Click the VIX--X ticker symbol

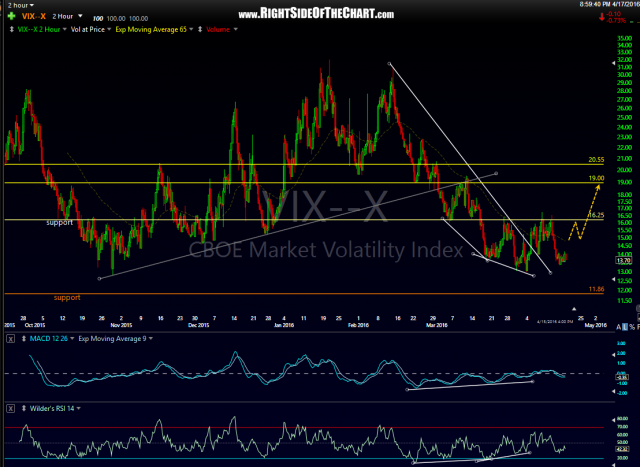(x=34, y=16)
